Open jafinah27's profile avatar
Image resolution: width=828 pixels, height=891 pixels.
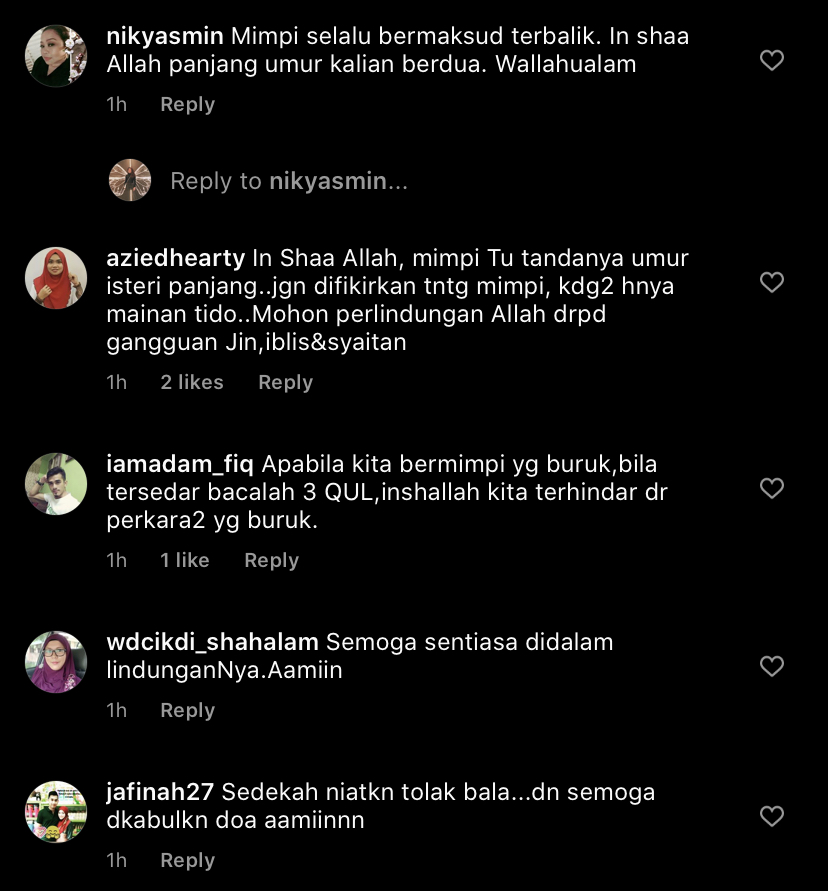pos(56,812)
